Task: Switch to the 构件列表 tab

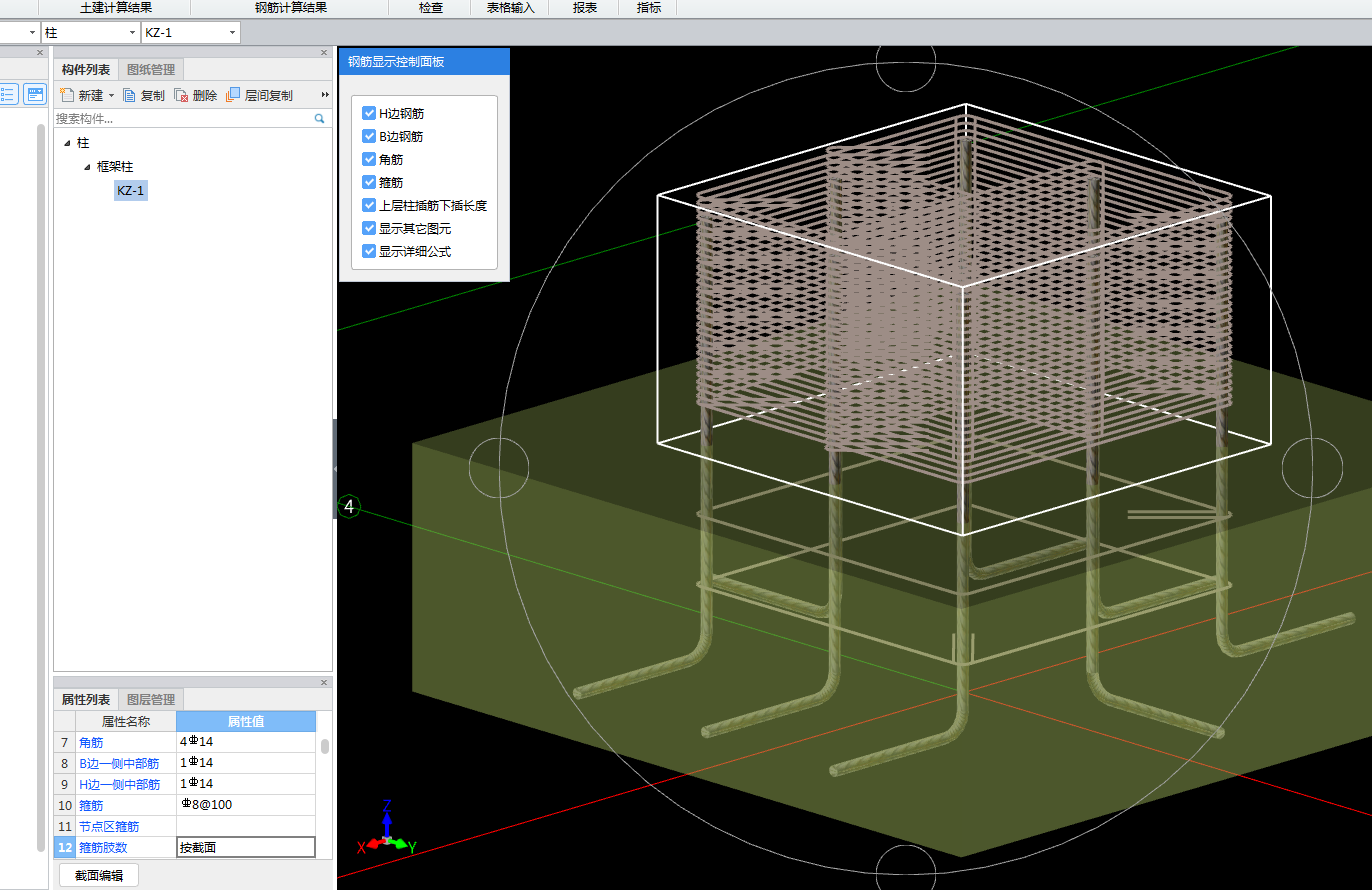Action: click(x=86, y=70)
